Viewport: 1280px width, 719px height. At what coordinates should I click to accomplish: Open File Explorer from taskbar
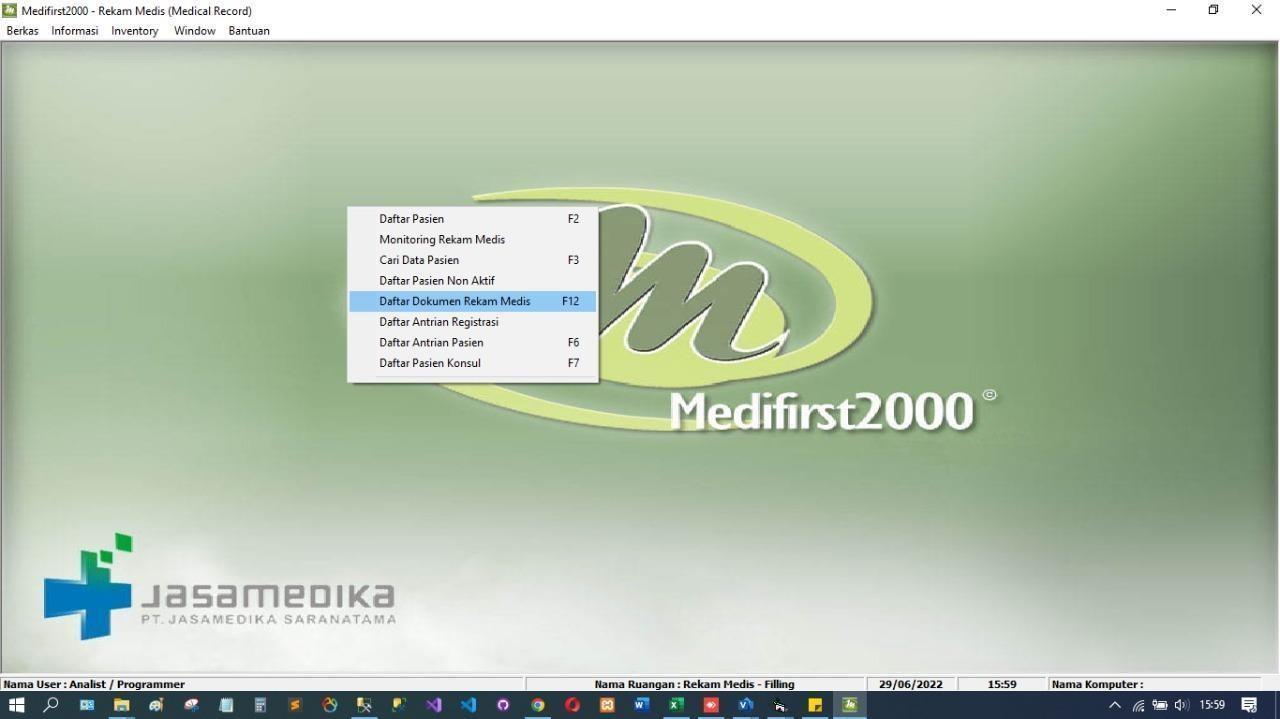pos(121,705)
